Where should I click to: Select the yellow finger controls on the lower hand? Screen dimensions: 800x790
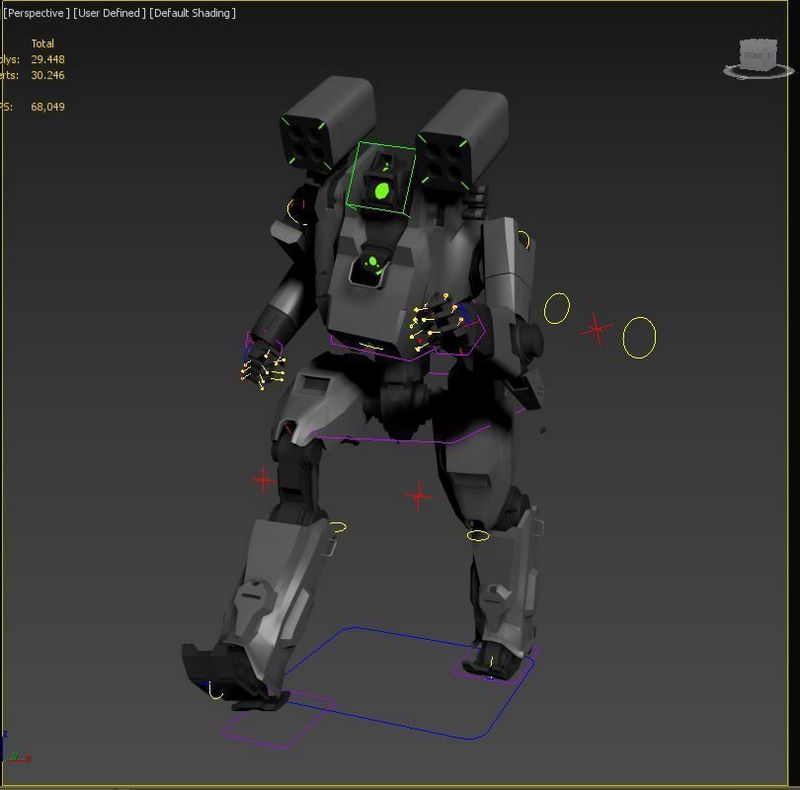click(x=262, y=370)
